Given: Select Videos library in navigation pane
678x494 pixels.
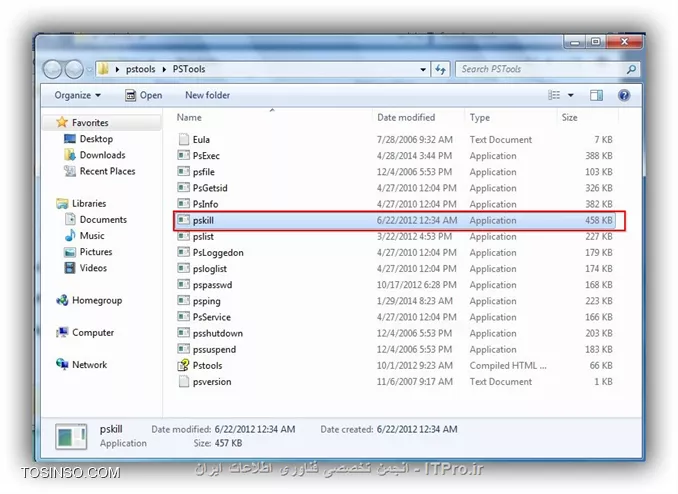Looking at the screenshot, I should click(x=93, y=268).
